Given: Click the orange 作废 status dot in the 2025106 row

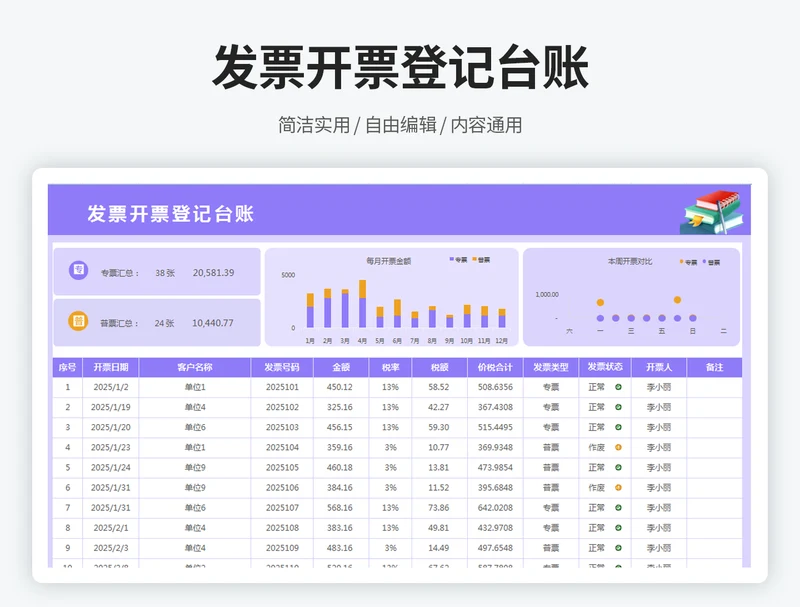Looking at the screenshot, I should pos(618,488).
